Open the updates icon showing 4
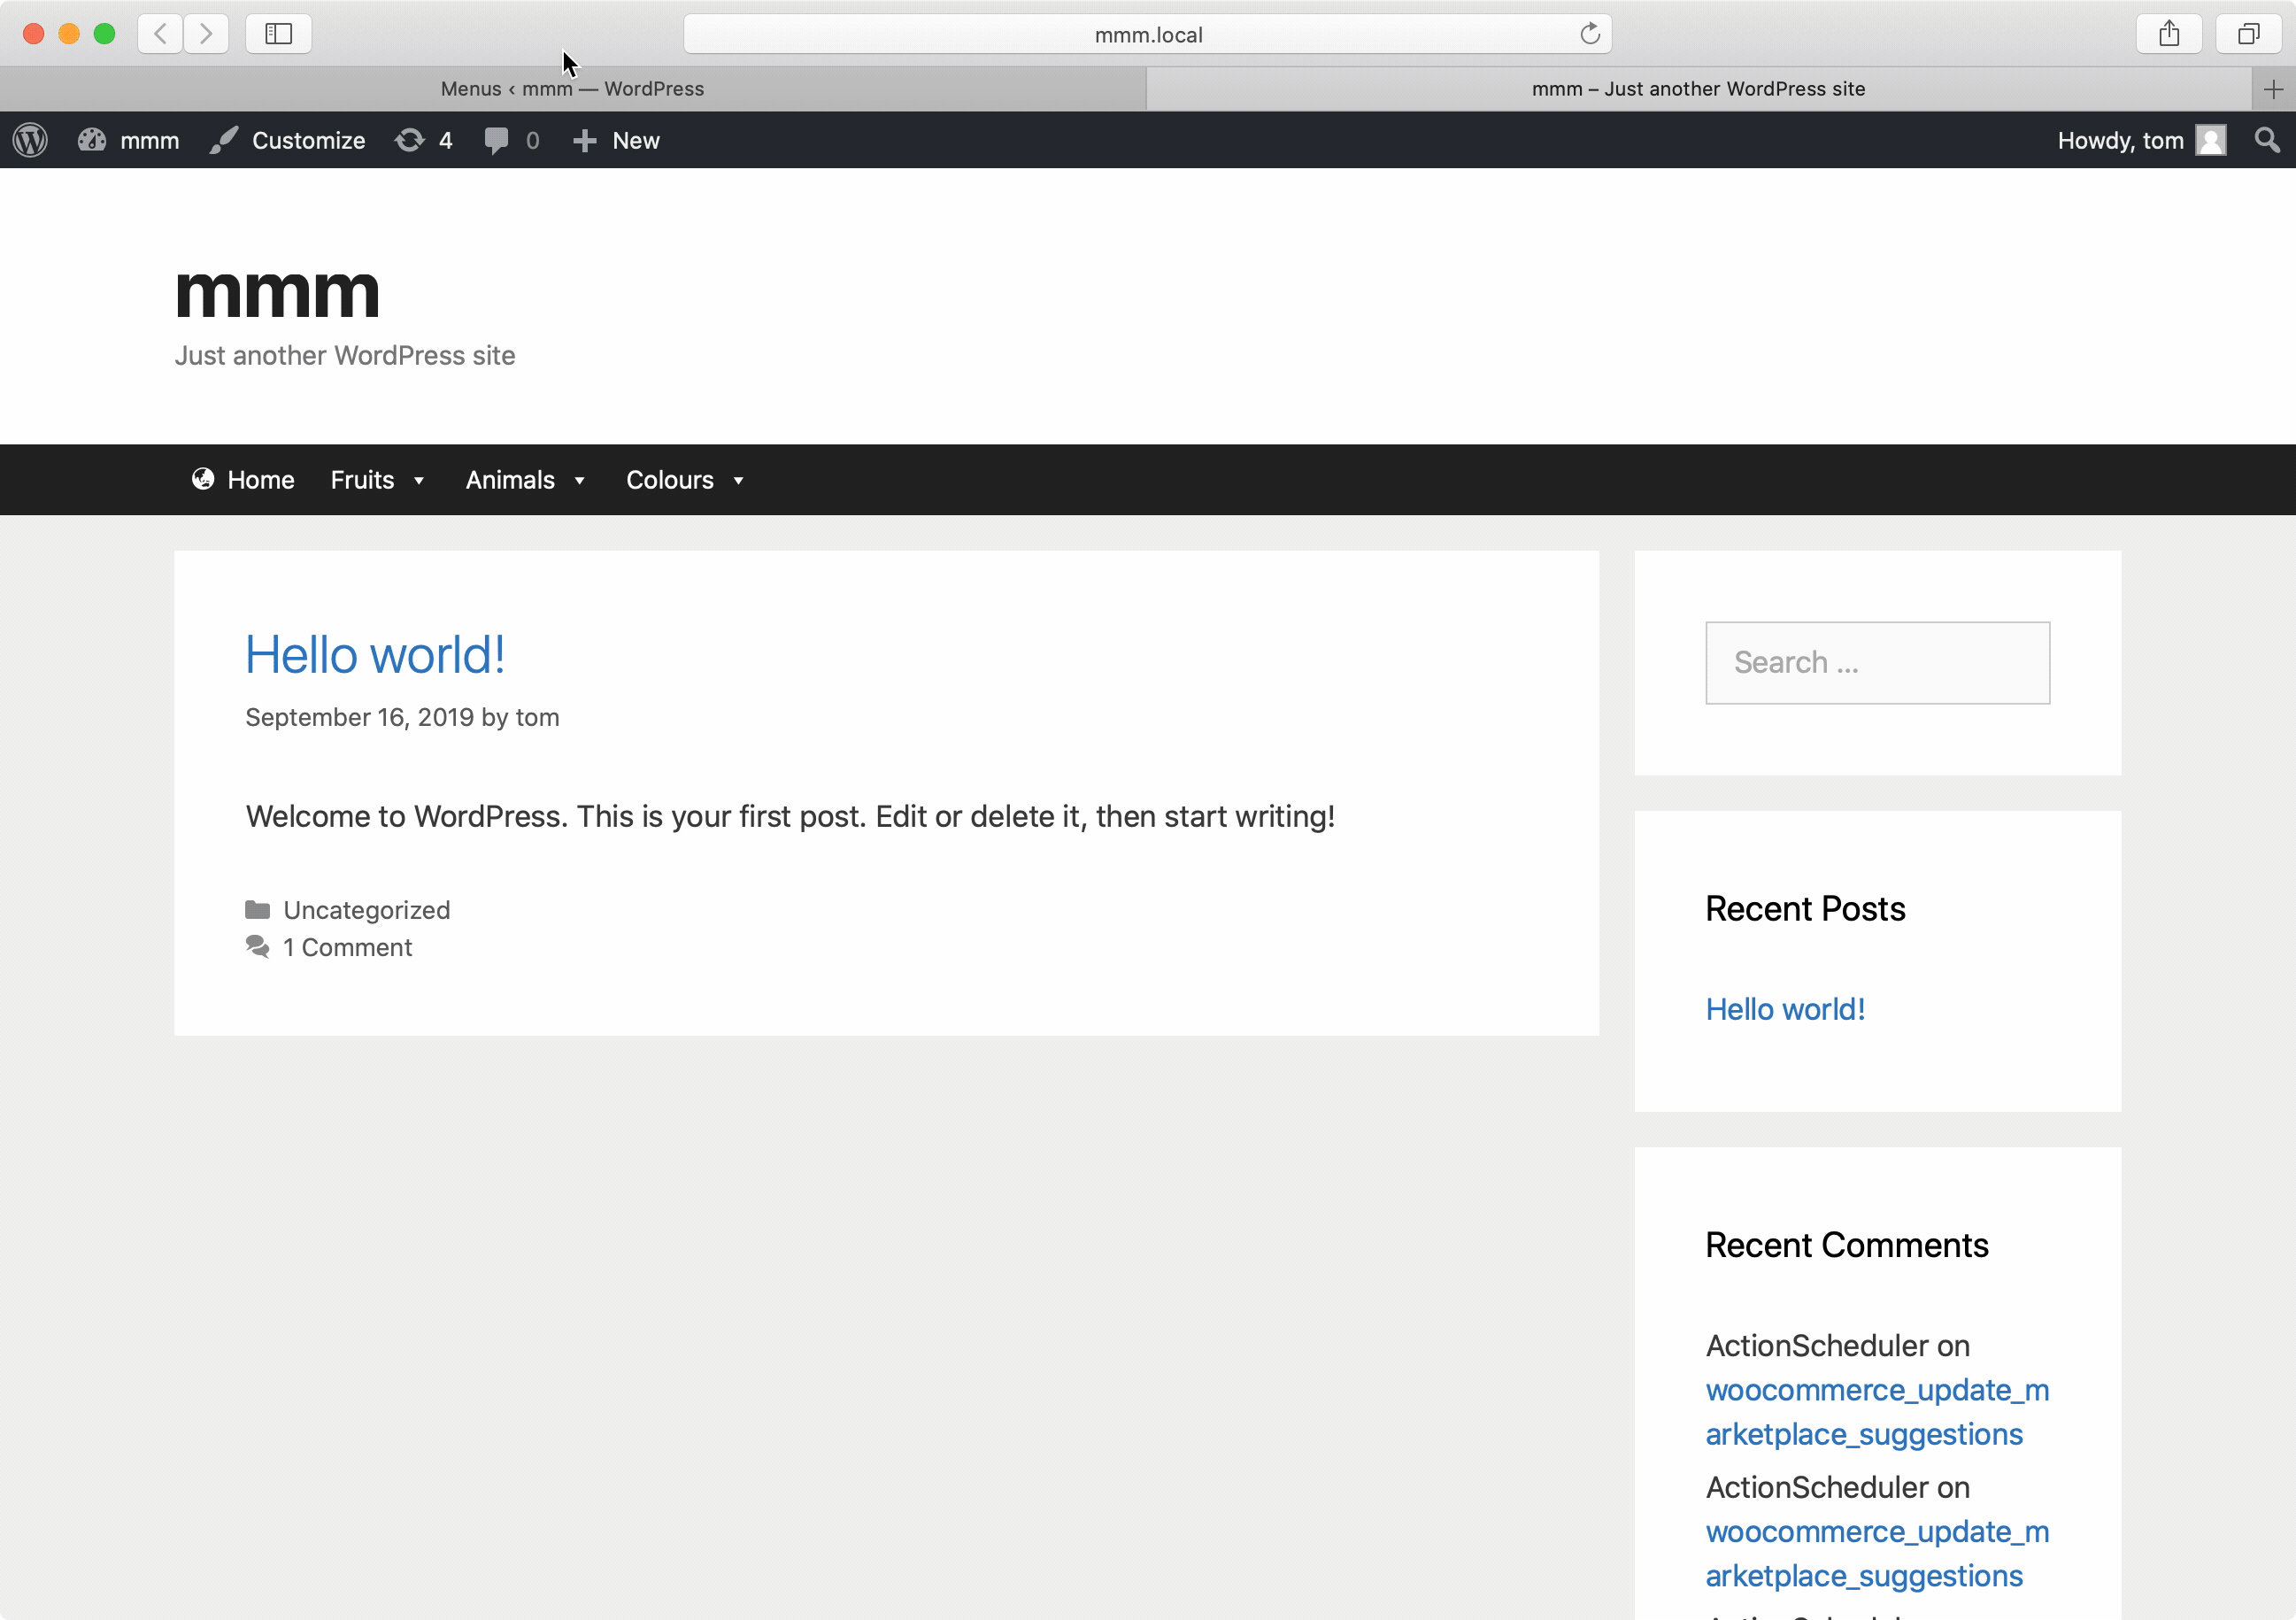2296x1620 pixels. [410, 140]
